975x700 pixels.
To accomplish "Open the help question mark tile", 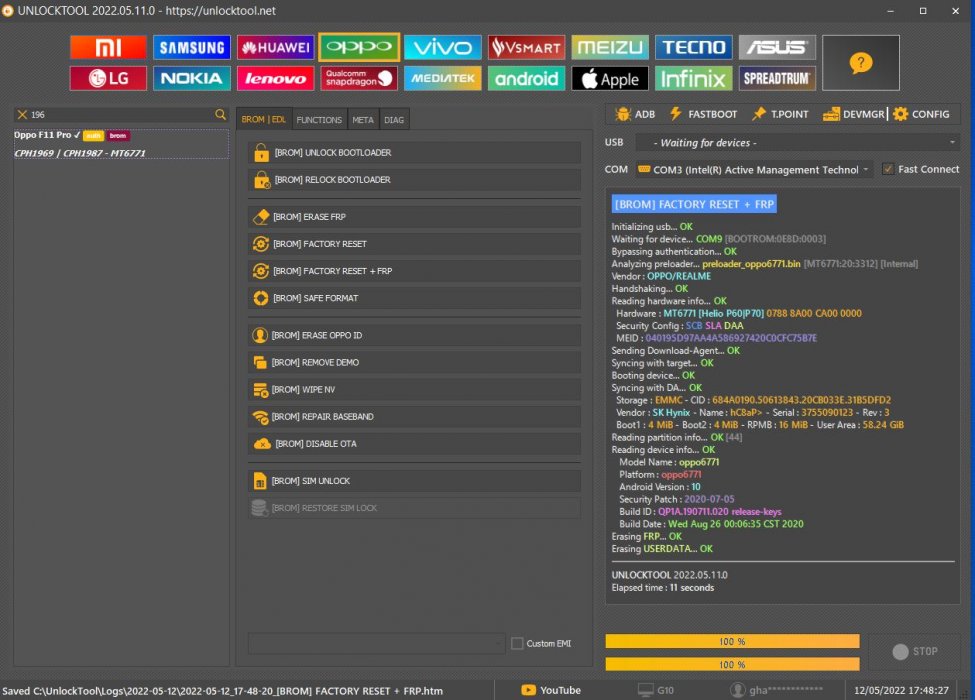I will pos(861,63).
